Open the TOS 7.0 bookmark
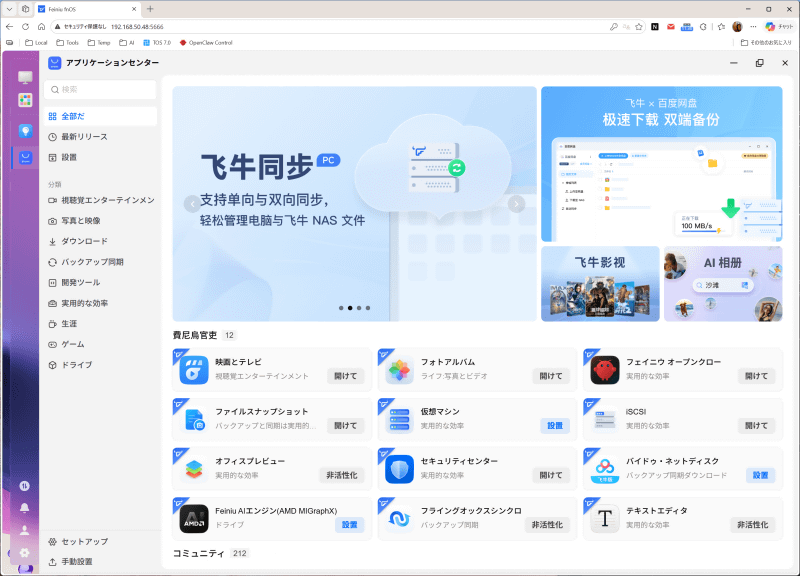 click(x=157, y=43)
